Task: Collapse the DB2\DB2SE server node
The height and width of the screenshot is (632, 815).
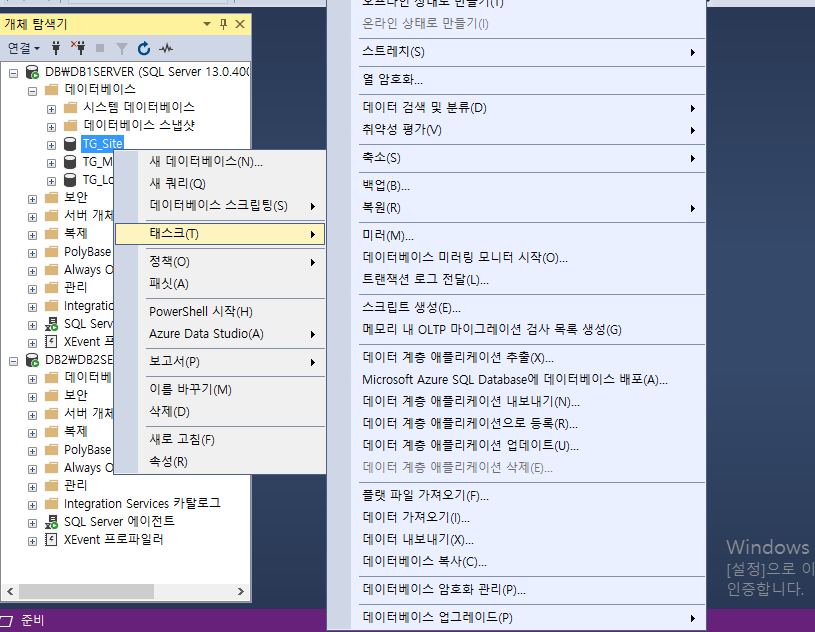Action: click(x=14, y=361)
